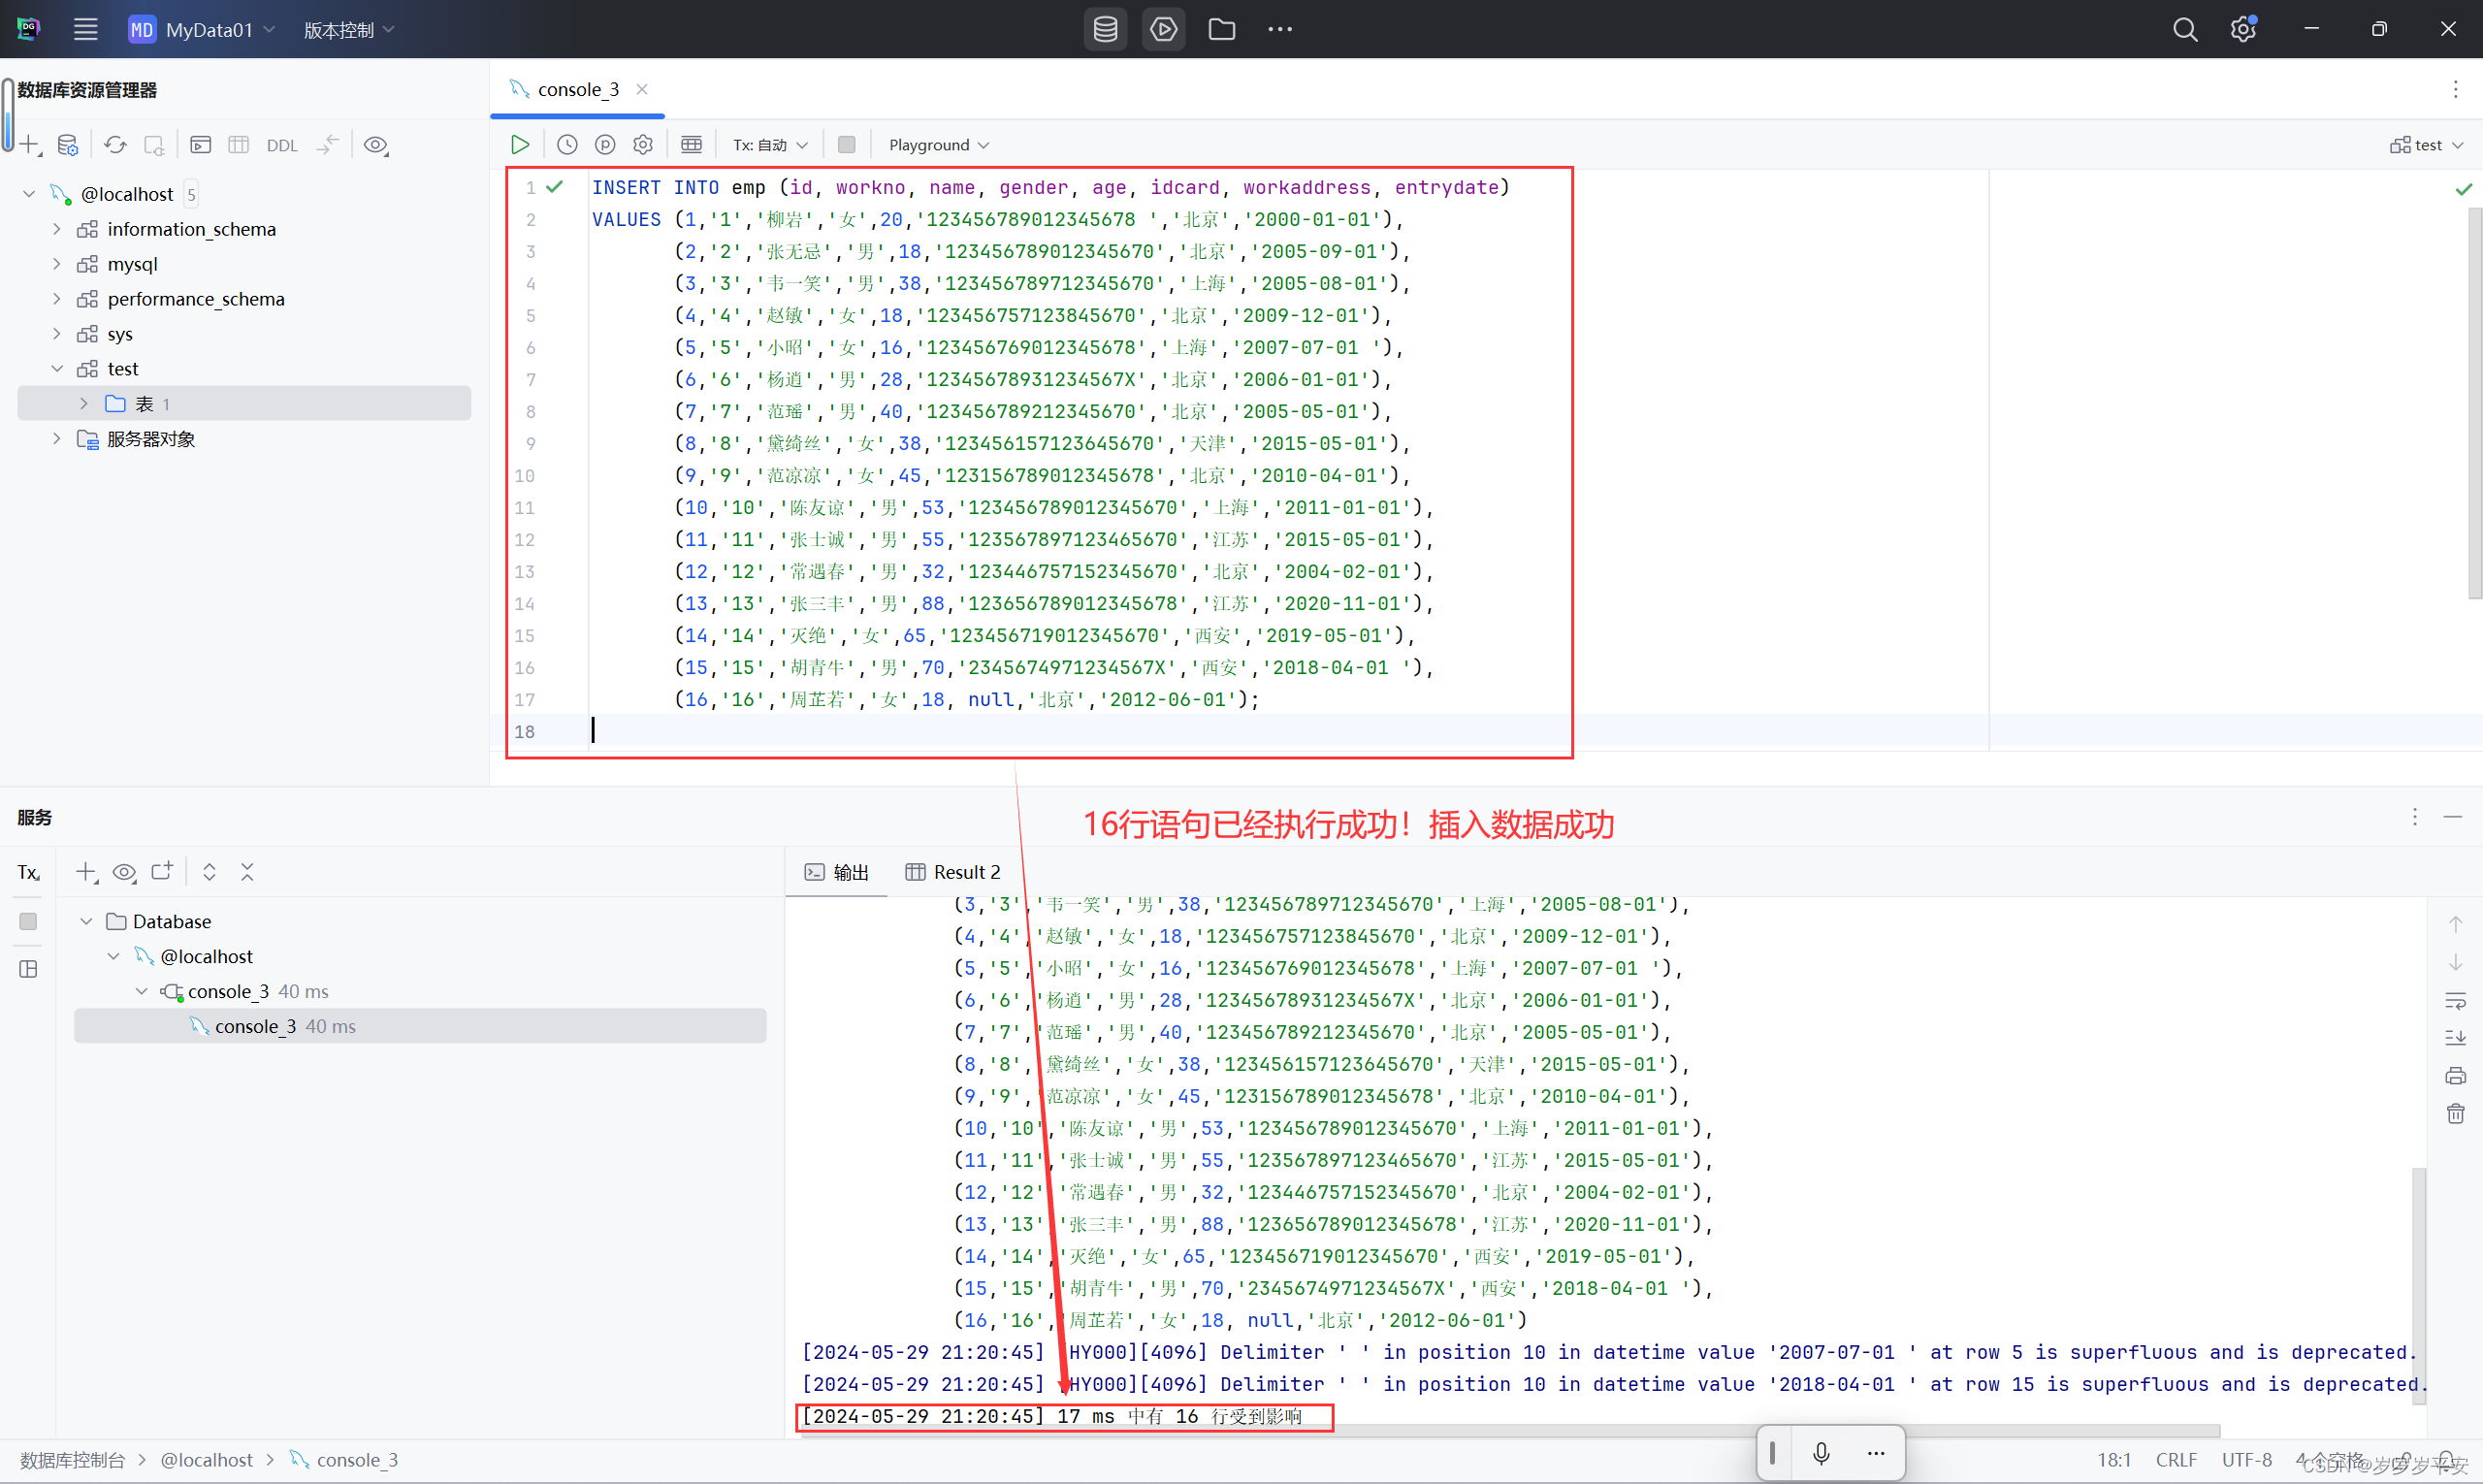The width and height of the screenshot is (2483, 1484).
Task: Expand the 服务器对象 tree node
Action: pyautogui.click(x=57, y=438)
